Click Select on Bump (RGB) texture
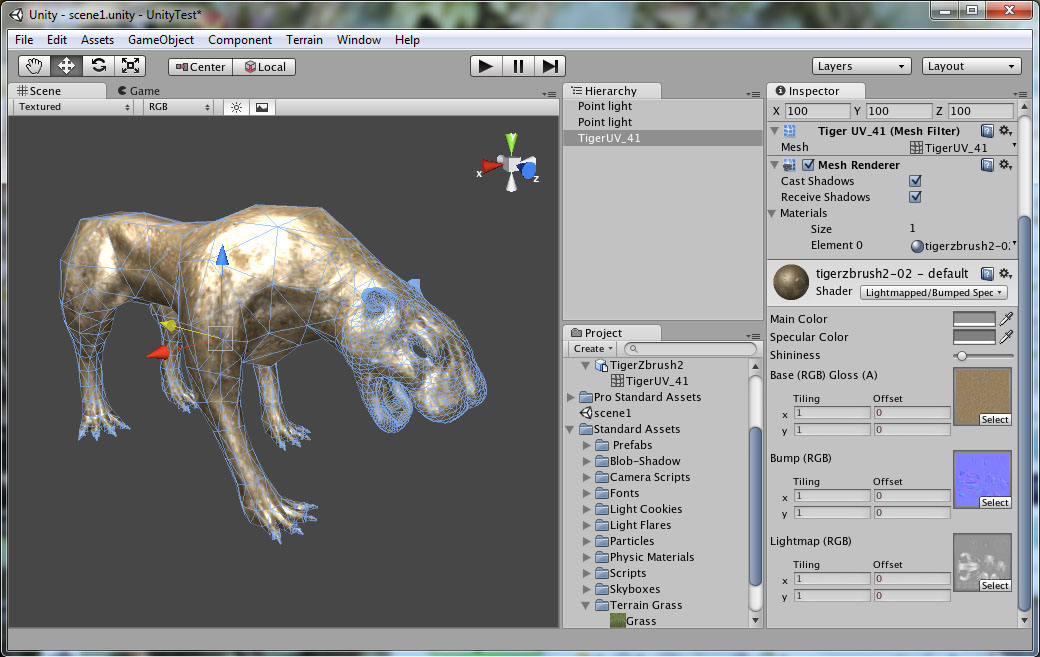 pos(995,503)
